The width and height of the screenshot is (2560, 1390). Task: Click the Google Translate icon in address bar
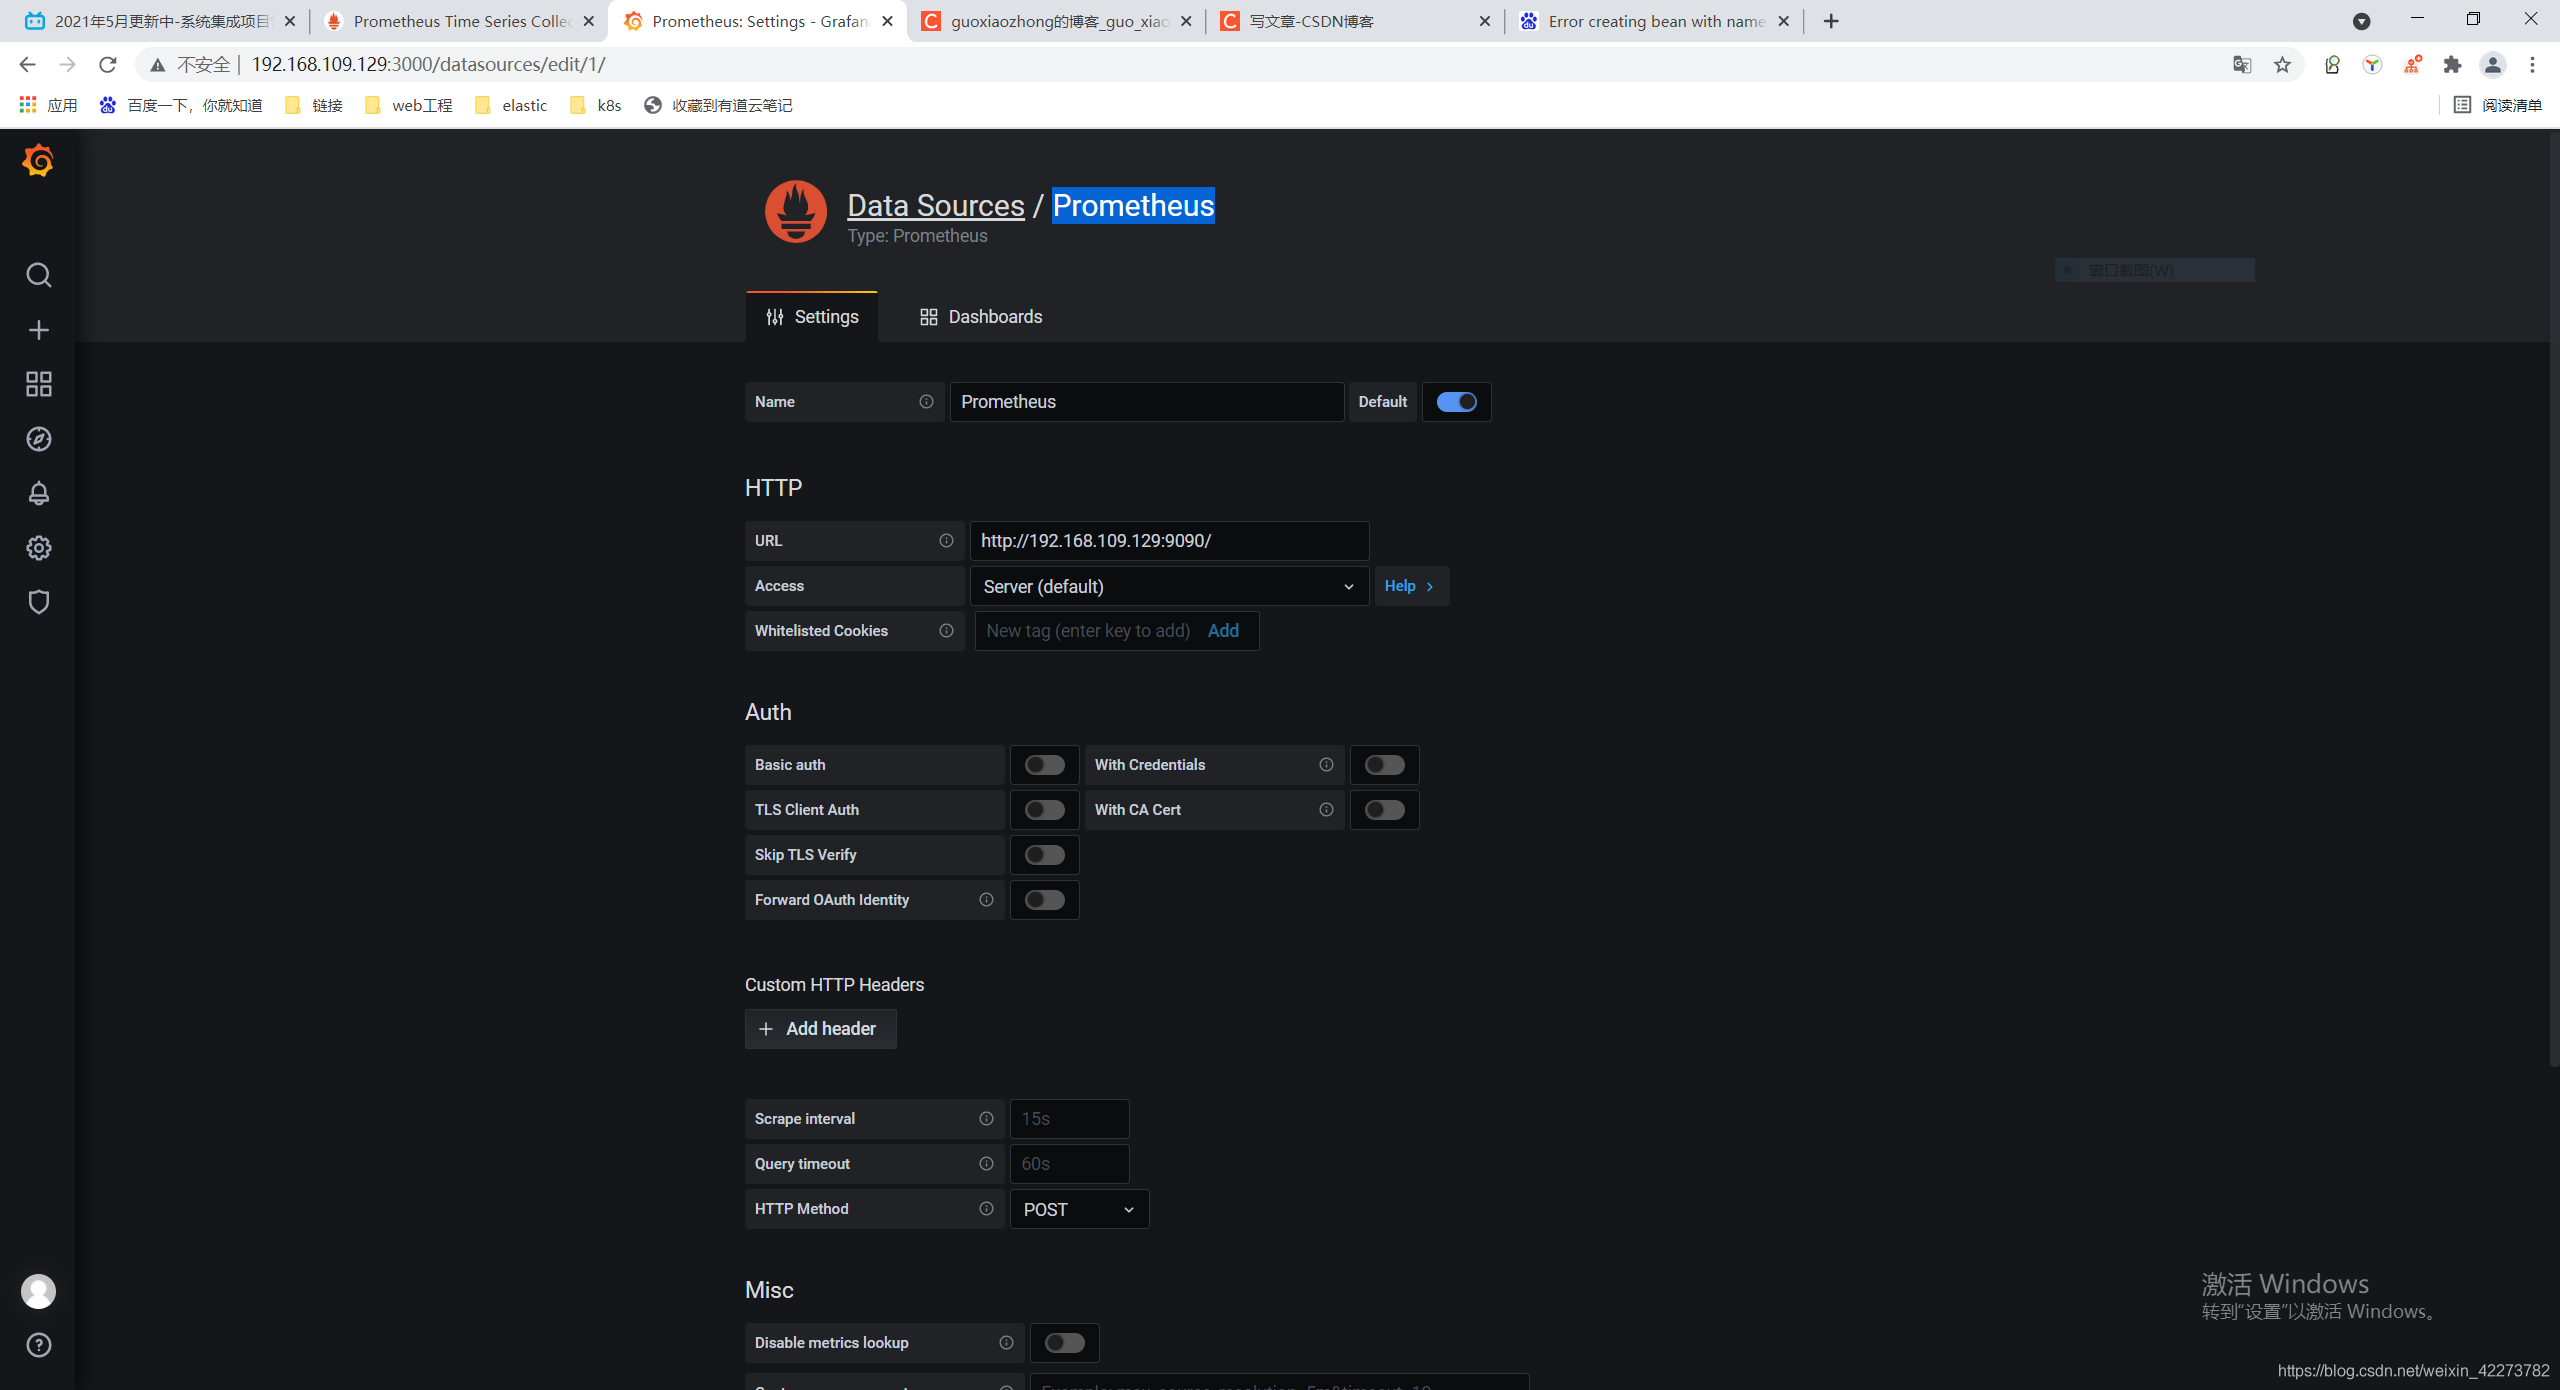coord(2242,65)
